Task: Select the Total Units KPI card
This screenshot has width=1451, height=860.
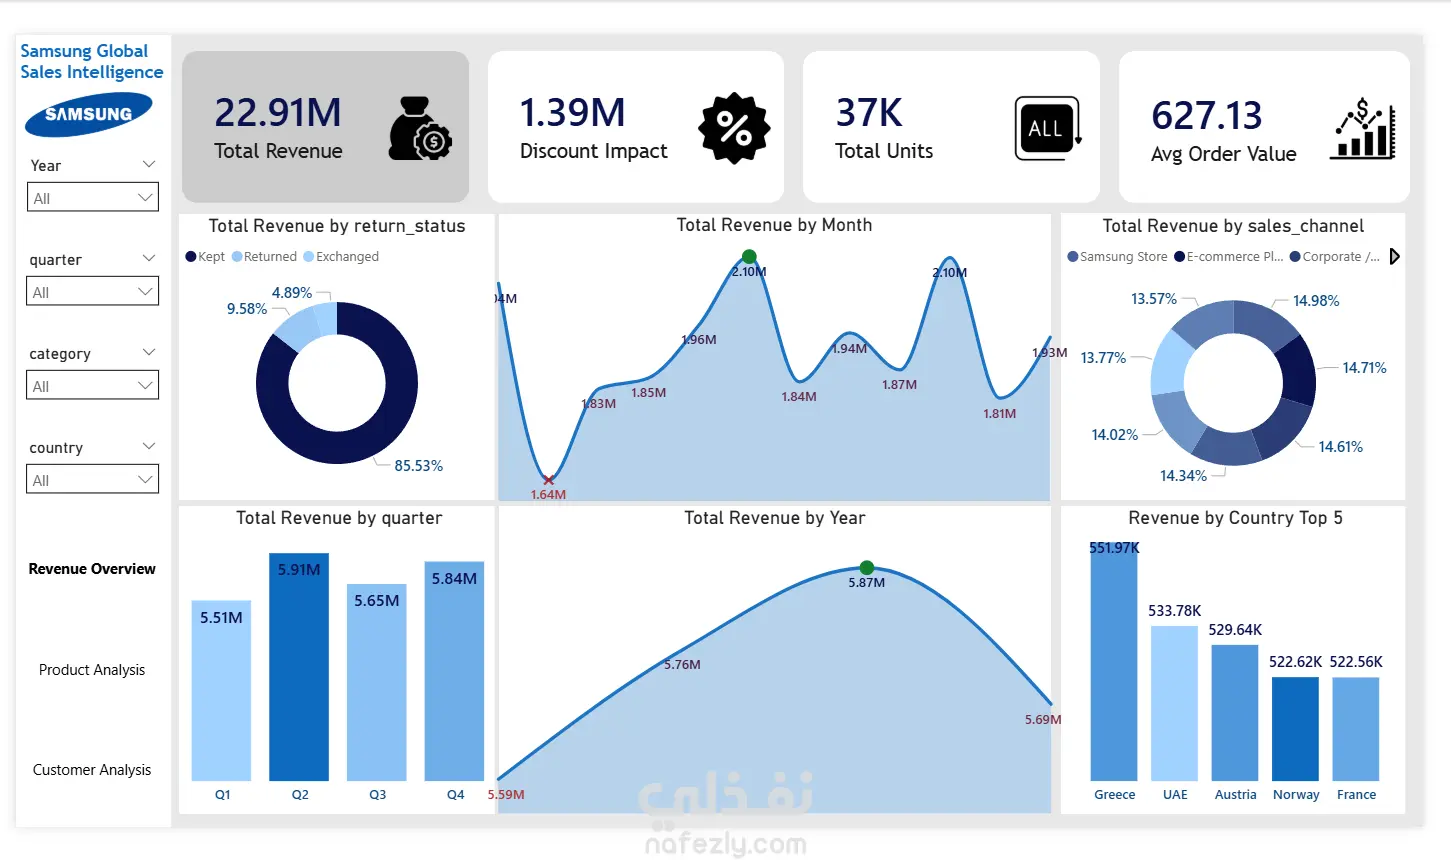Action: point(951,127)
